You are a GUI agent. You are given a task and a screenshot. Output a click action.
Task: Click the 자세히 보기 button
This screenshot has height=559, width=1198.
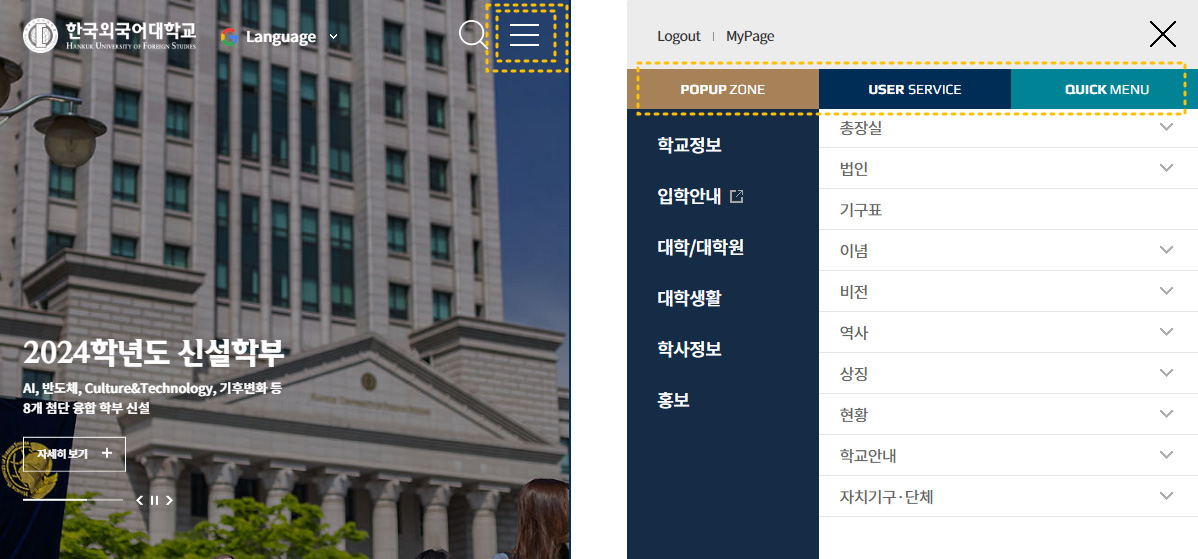click(74, 454)
